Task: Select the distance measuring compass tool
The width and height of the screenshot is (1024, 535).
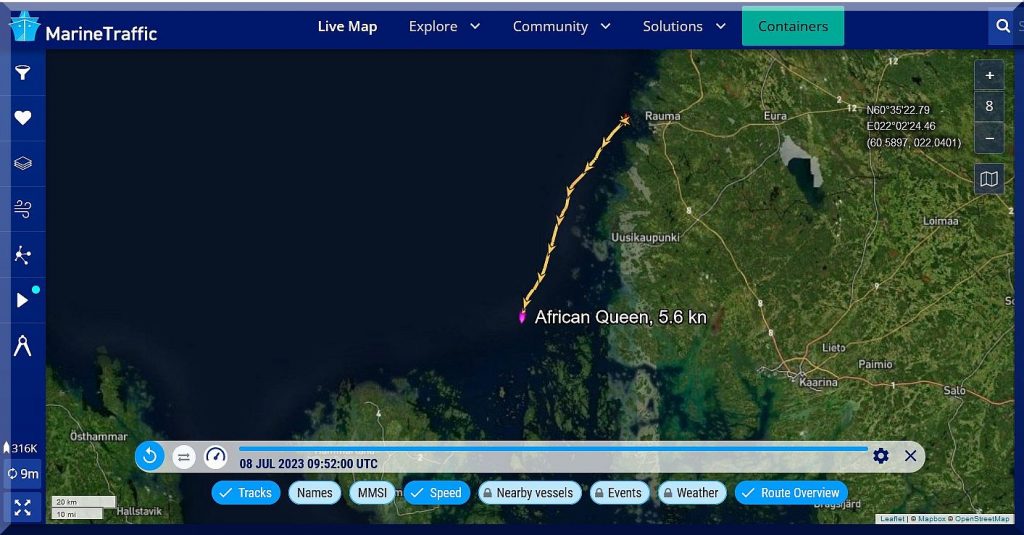Action: (x=22, y=346)
